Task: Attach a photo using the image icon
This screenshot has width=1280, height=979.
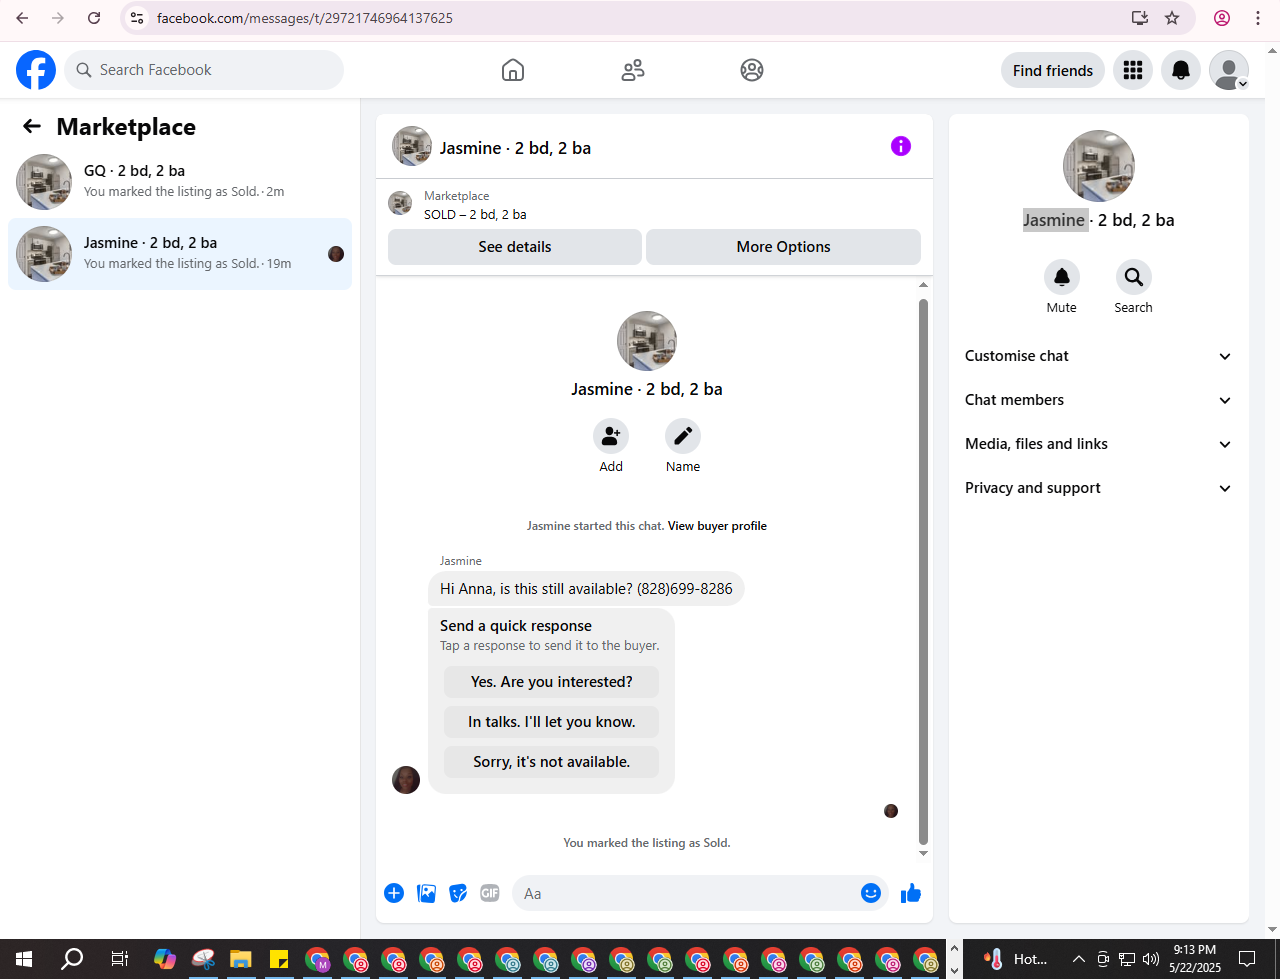Action: coord(426,893)
